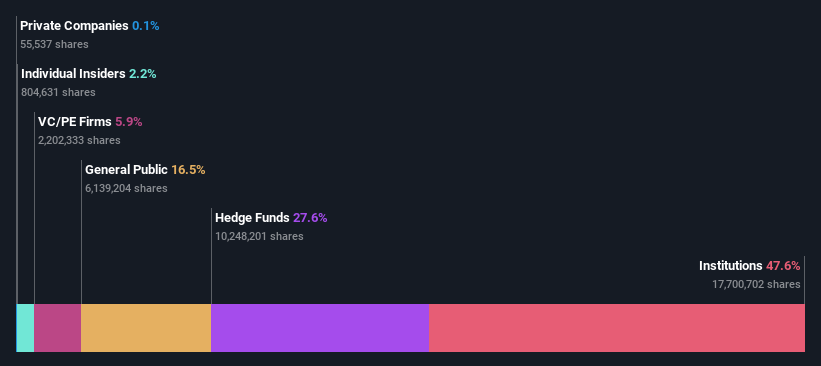Click the 16.5% General Public percentage
This screenshot has width=821, height=366.
pos(188,170)
